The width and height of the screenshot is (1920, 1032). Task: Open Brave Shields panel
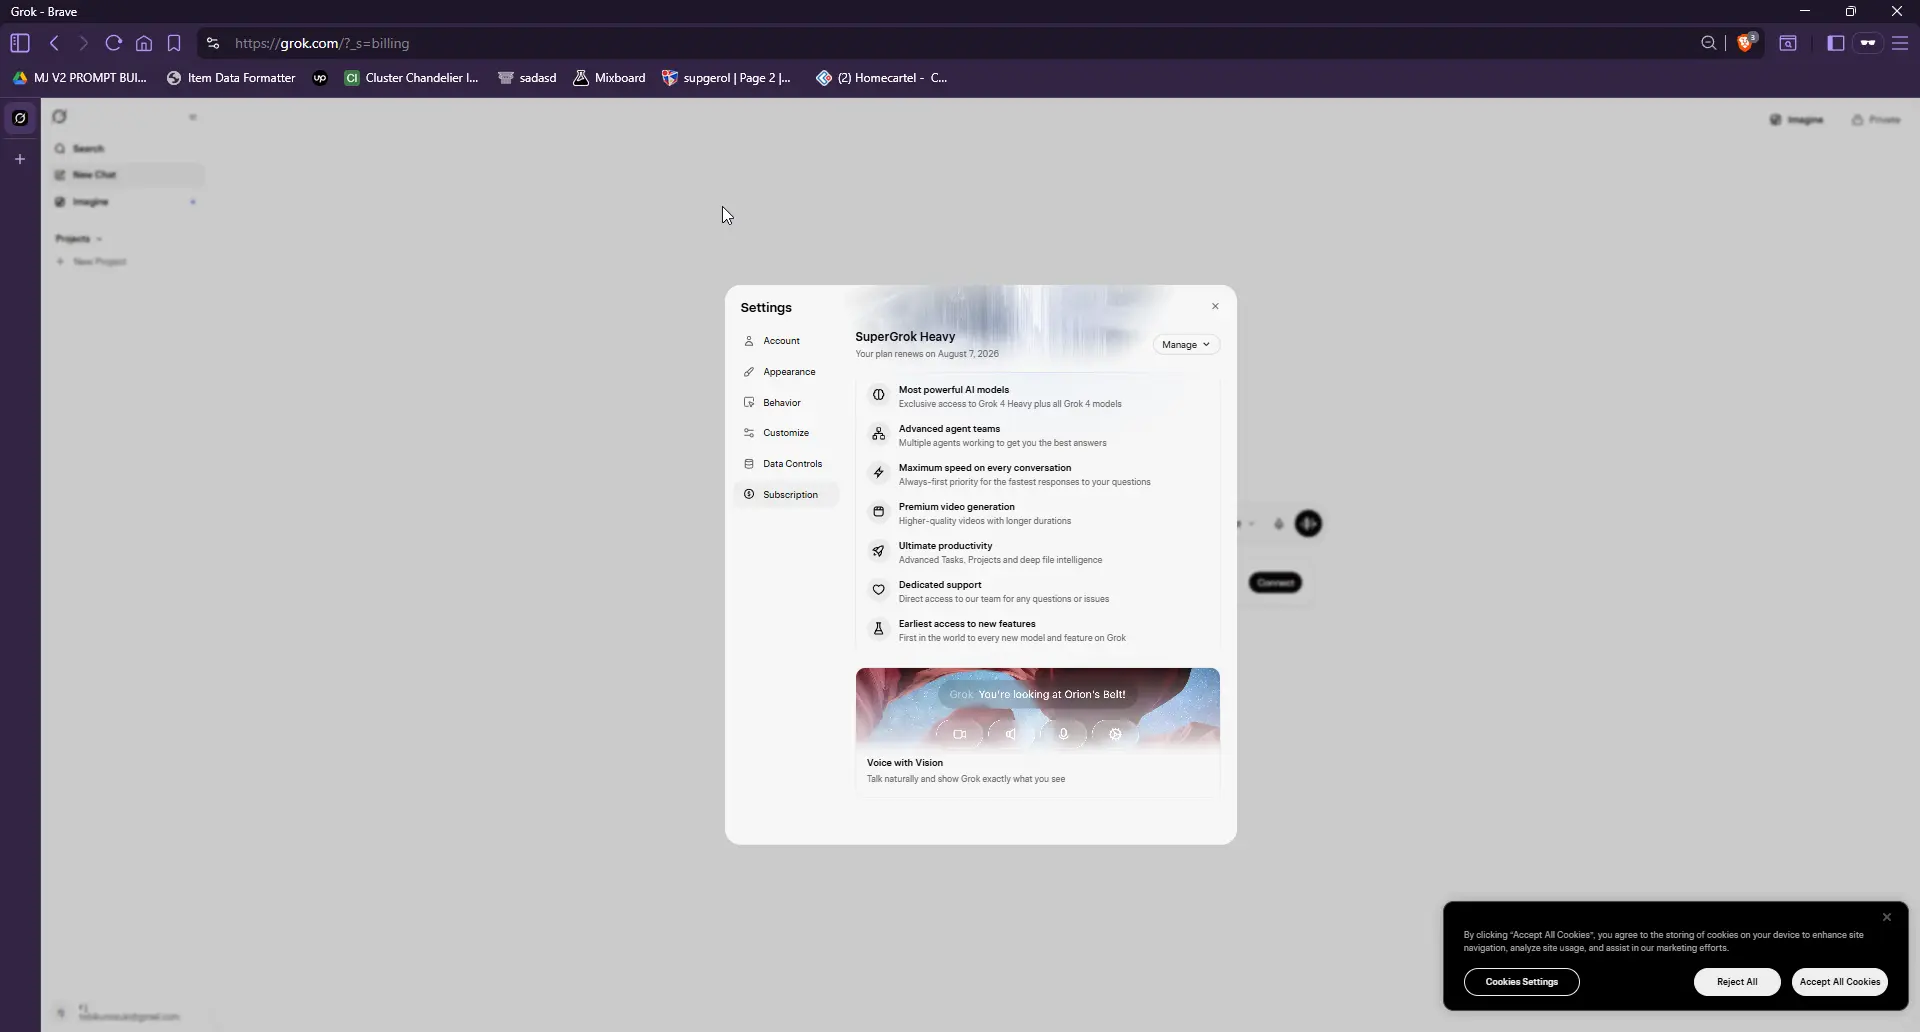1746,43
